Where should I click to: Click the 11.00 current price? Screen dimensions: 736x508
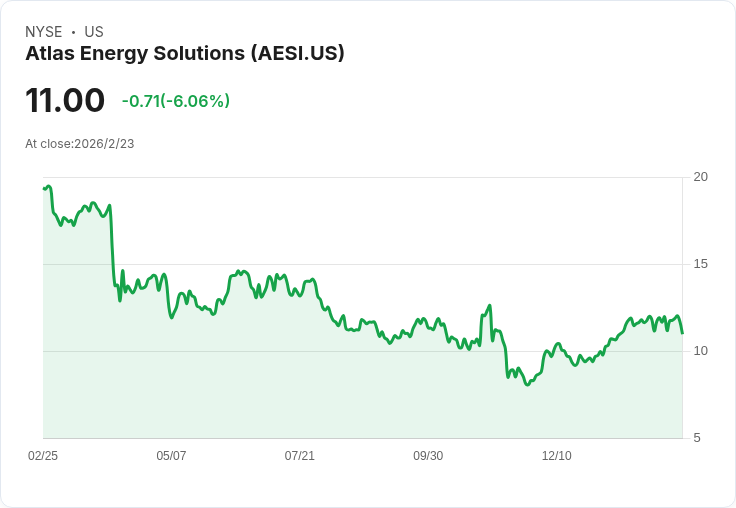(65, 100)
